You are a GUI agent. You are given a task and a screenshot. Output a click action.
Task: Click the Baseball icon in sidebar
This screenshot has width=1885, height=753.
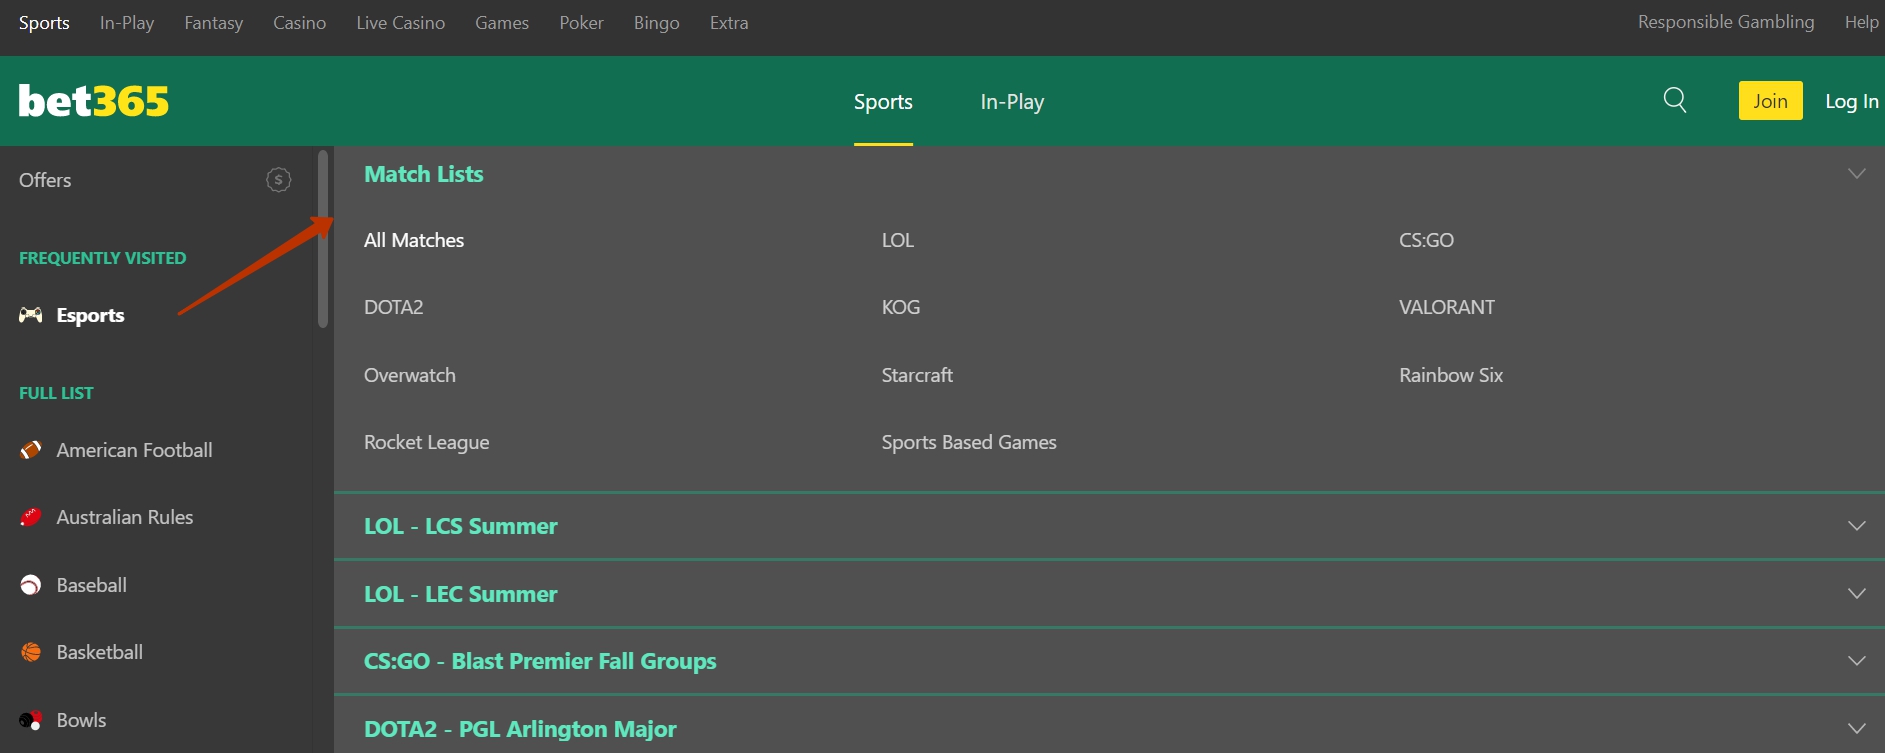[x=31, y=585]
